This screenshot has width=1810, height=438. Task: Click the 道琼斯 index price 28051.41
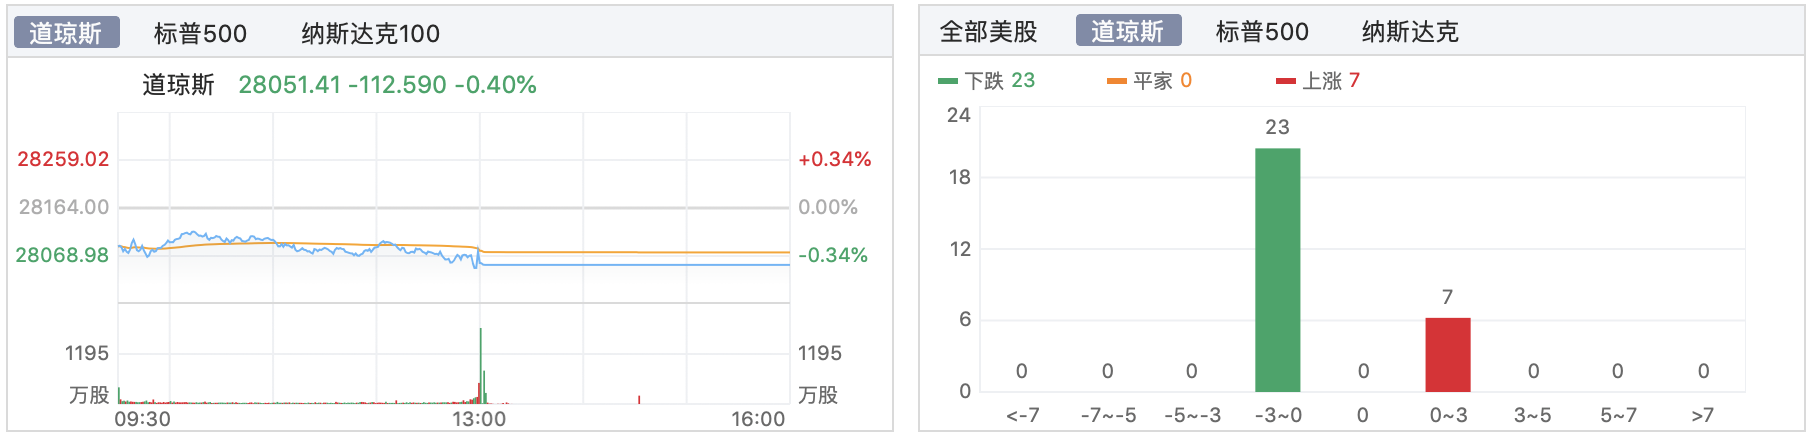click(290, 85)
